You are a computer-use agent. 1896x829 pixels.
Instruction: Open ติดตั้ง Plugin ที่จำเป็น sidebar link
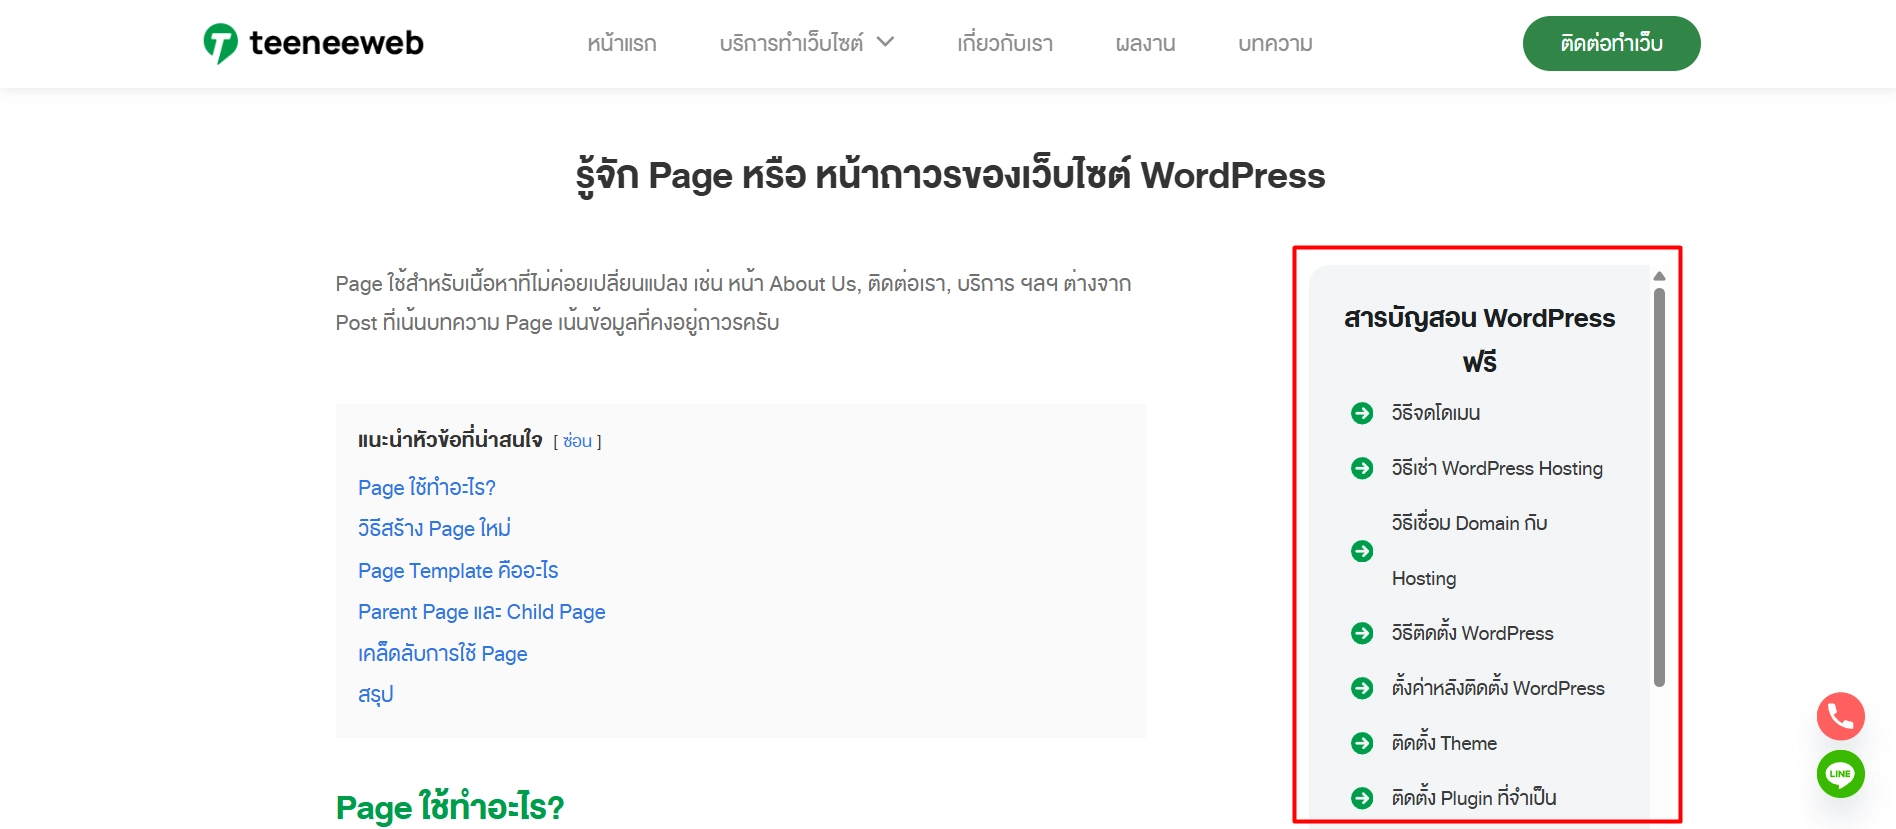(1474, 798)
